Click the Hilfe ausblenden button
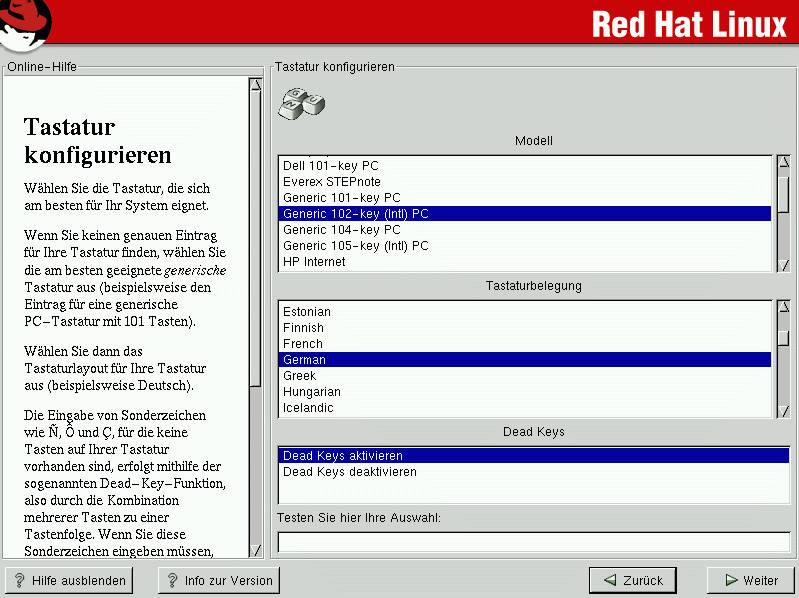The image size is (799, 598). [69, 580]
